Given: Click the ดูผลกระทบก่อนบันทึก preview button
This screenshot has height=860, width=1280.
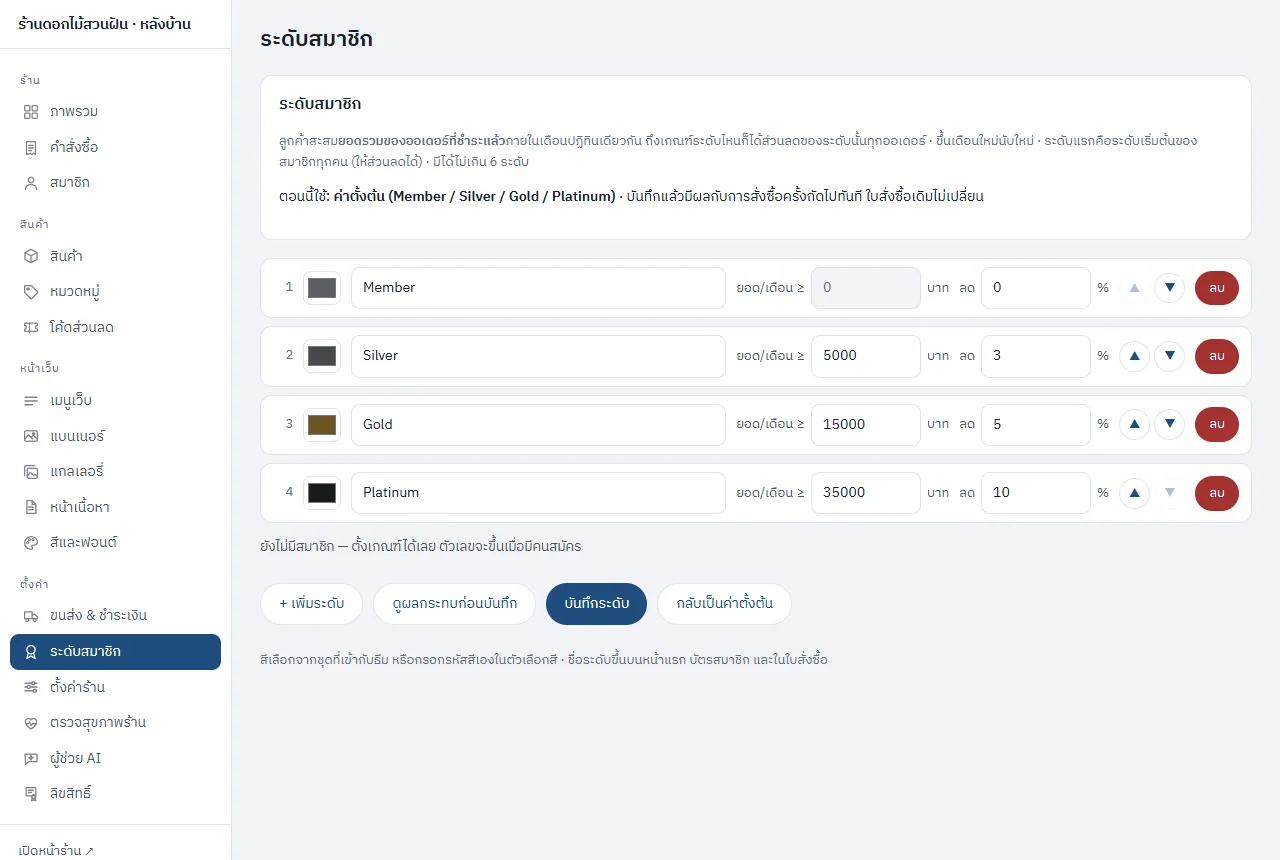Looking at the screenshot, I should 455,604.
